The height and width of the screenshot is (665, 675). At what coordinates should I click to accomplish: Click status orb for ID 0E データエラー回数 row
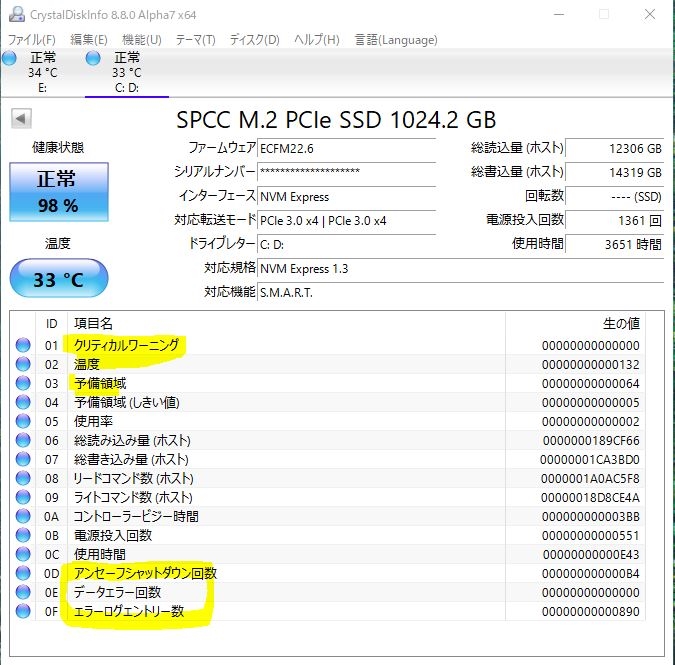click(23, 592)
